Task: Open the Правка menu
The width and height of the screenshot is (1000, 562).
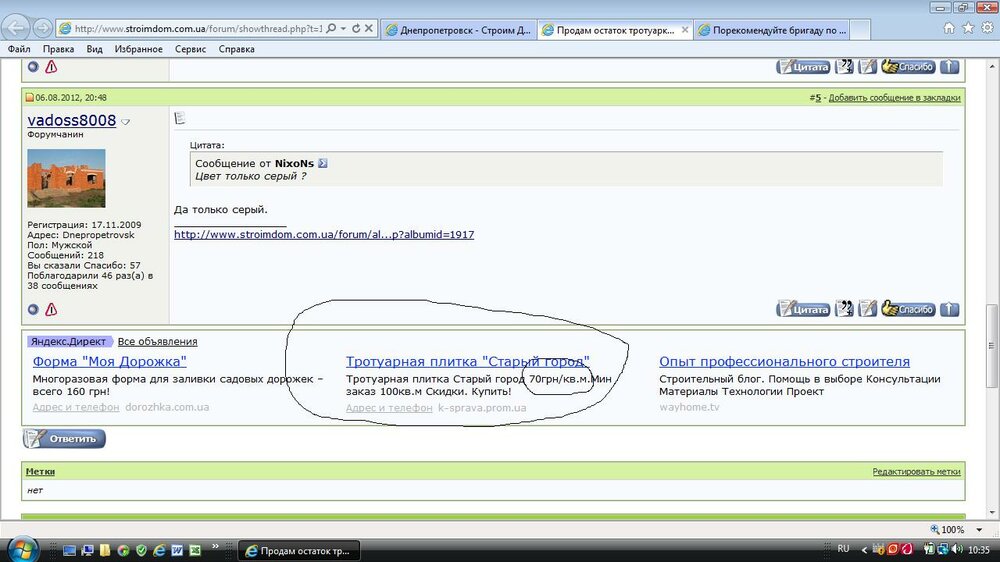Action: click(x=58, y=49)
